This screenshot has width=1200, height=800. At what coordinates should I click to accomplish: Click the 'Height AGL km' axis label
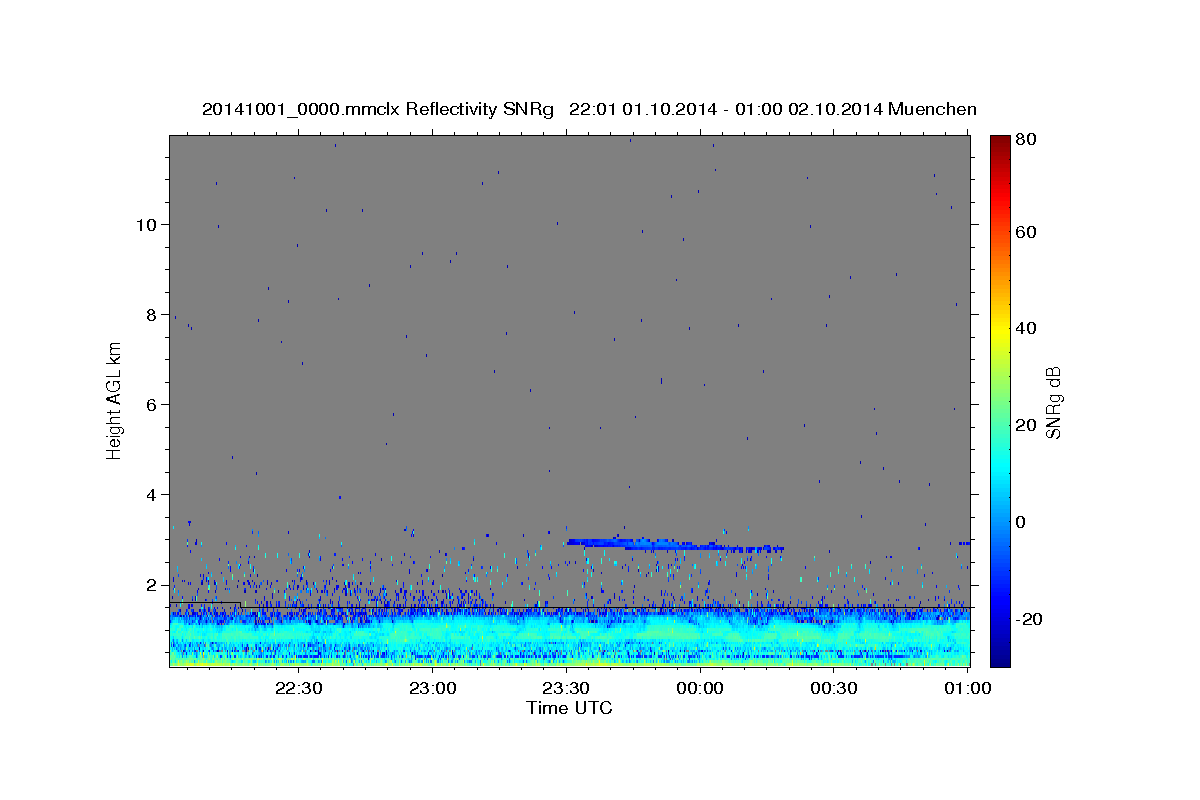[114, 401]
